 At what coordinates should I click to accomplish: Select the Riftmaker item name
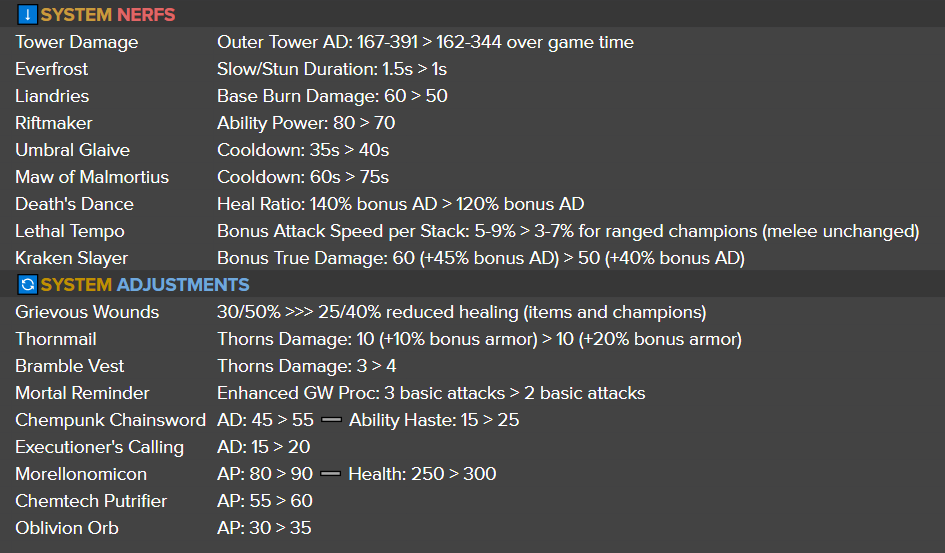[54, 123]
